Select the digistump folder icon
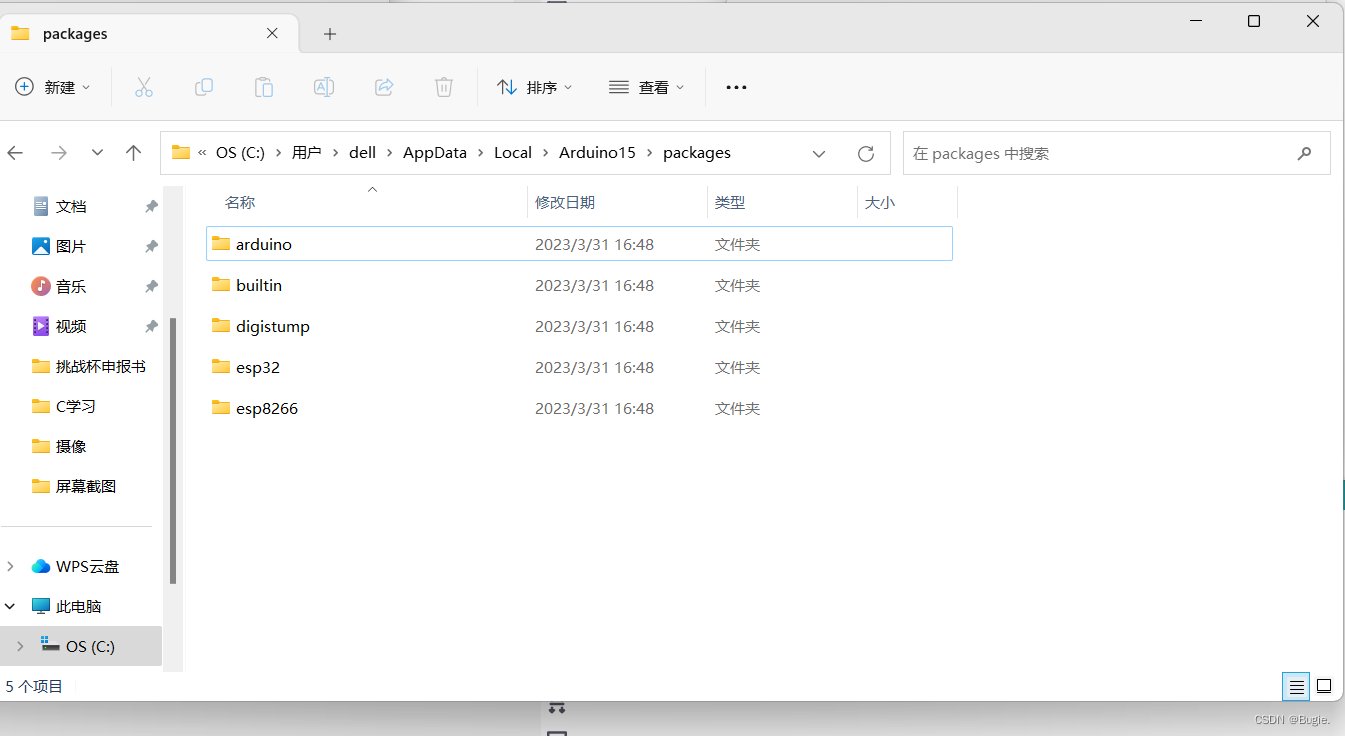Image resolution: width=1345 pixels, height=736 pixels. pos(221,325)
